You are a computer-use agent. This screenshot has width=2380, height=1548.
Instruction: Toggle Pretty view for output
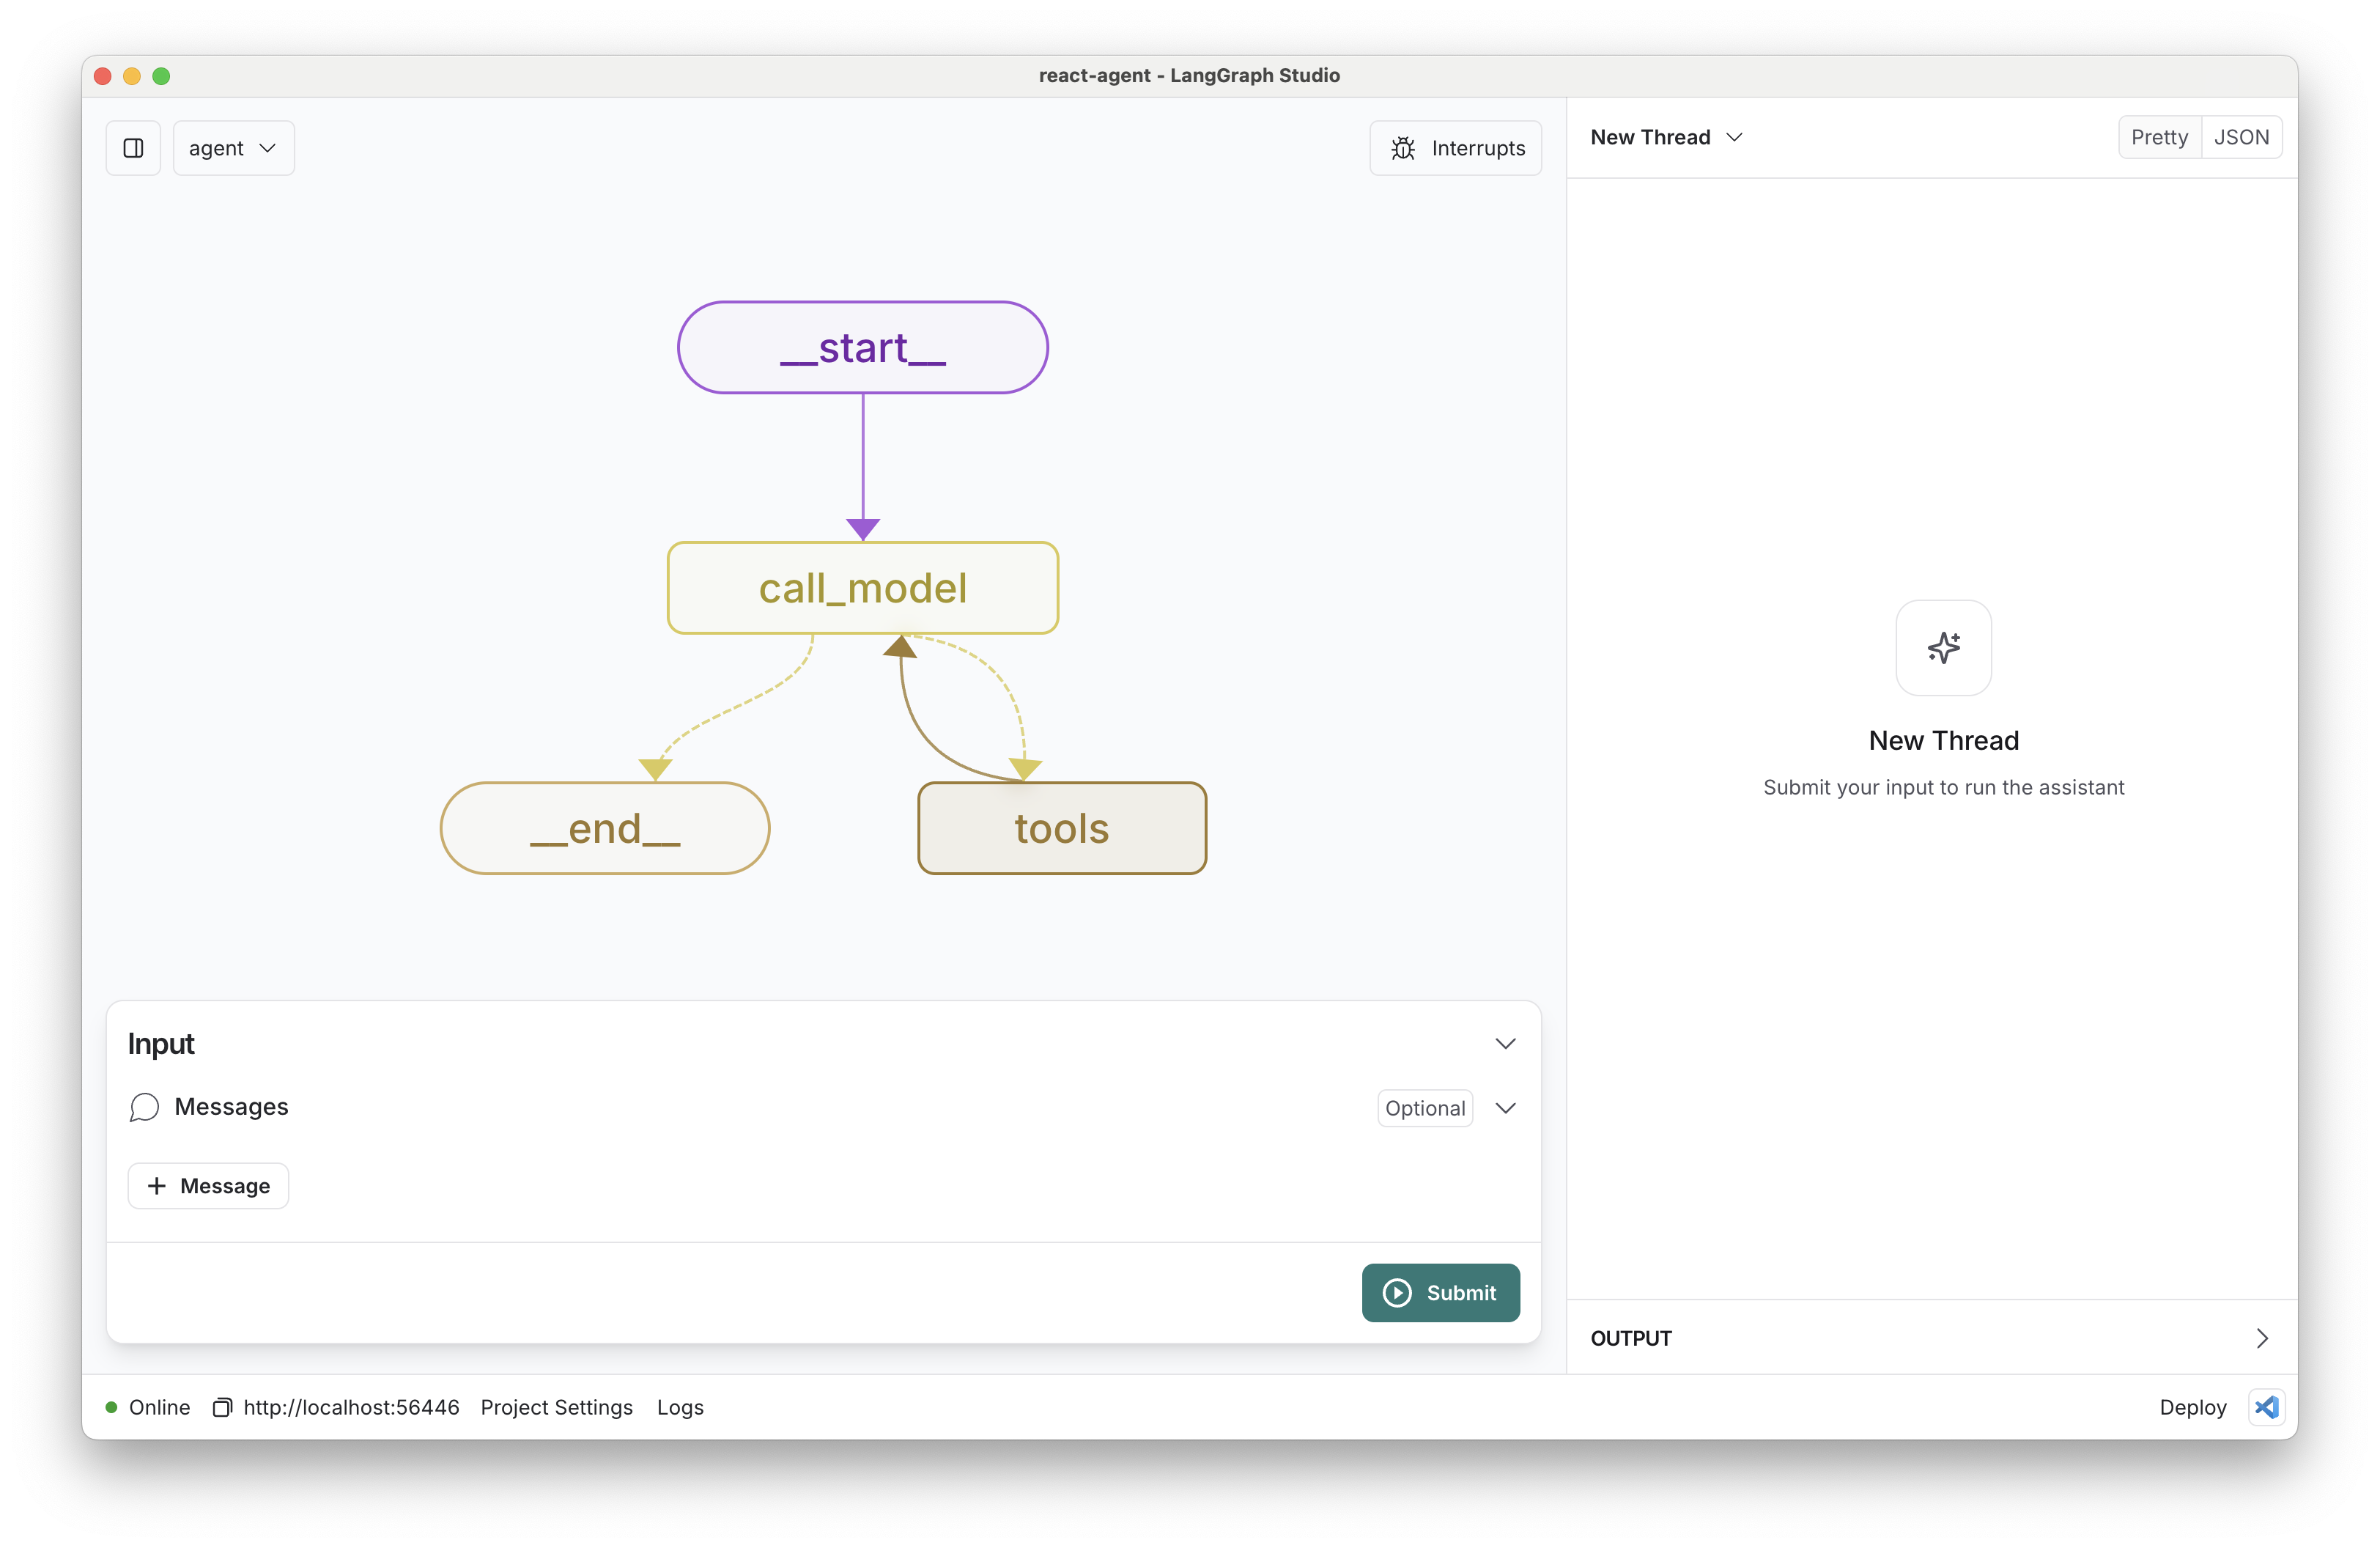(2158, 137)
